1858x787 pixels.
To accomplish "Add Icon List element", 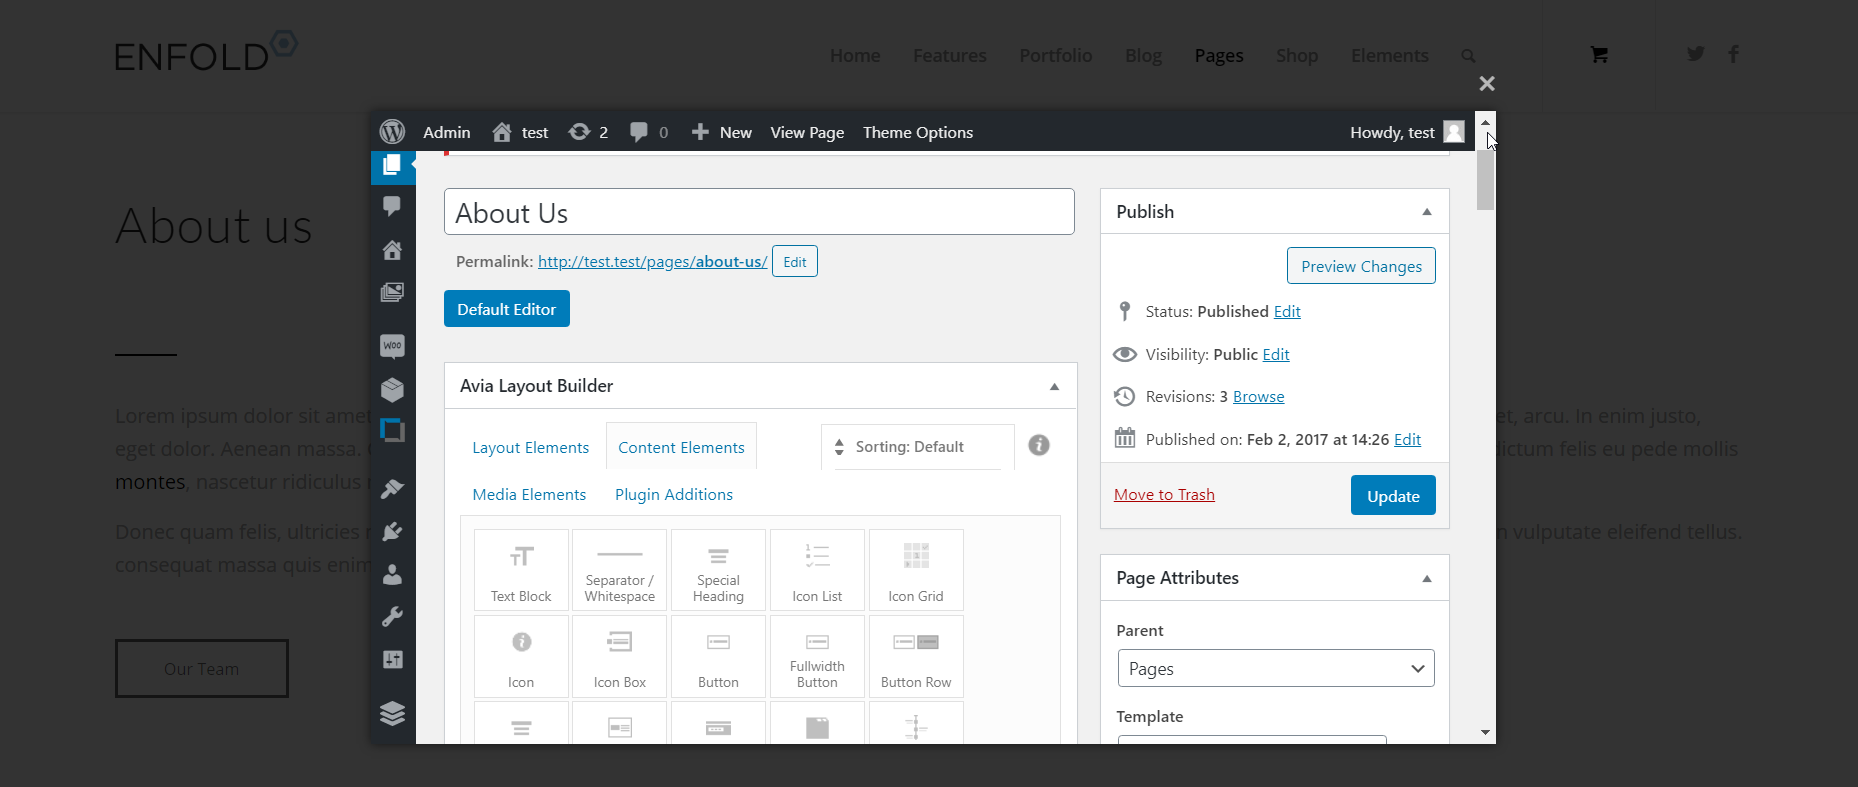I will (817, 570).
